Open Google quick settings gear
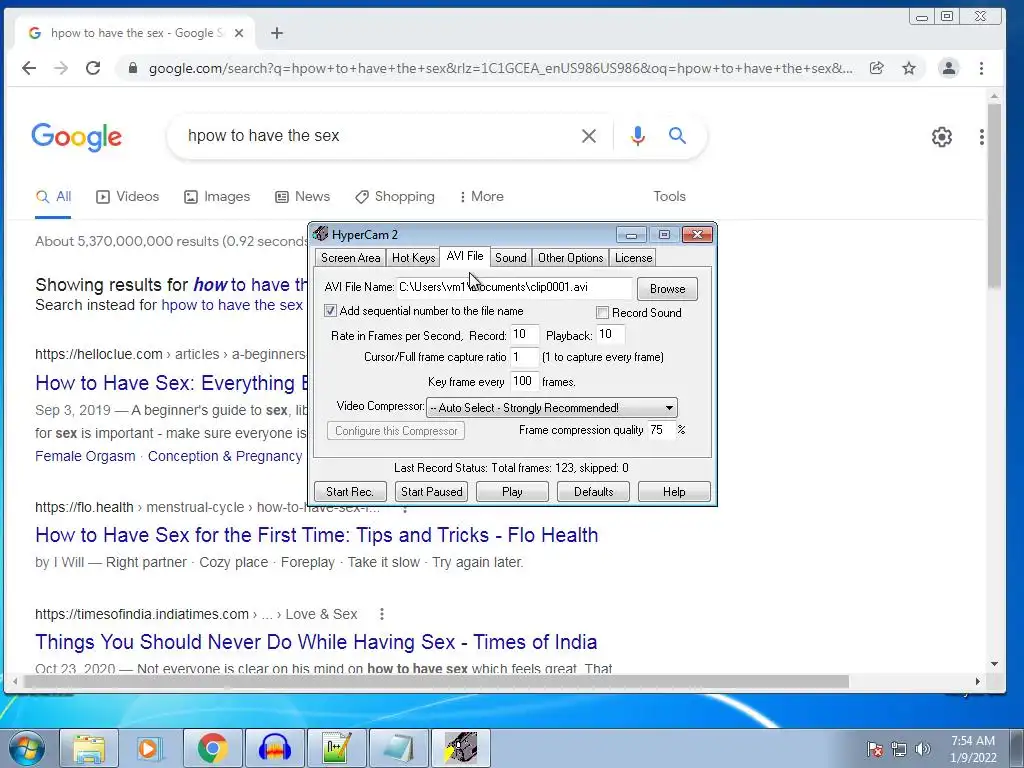 941,136
